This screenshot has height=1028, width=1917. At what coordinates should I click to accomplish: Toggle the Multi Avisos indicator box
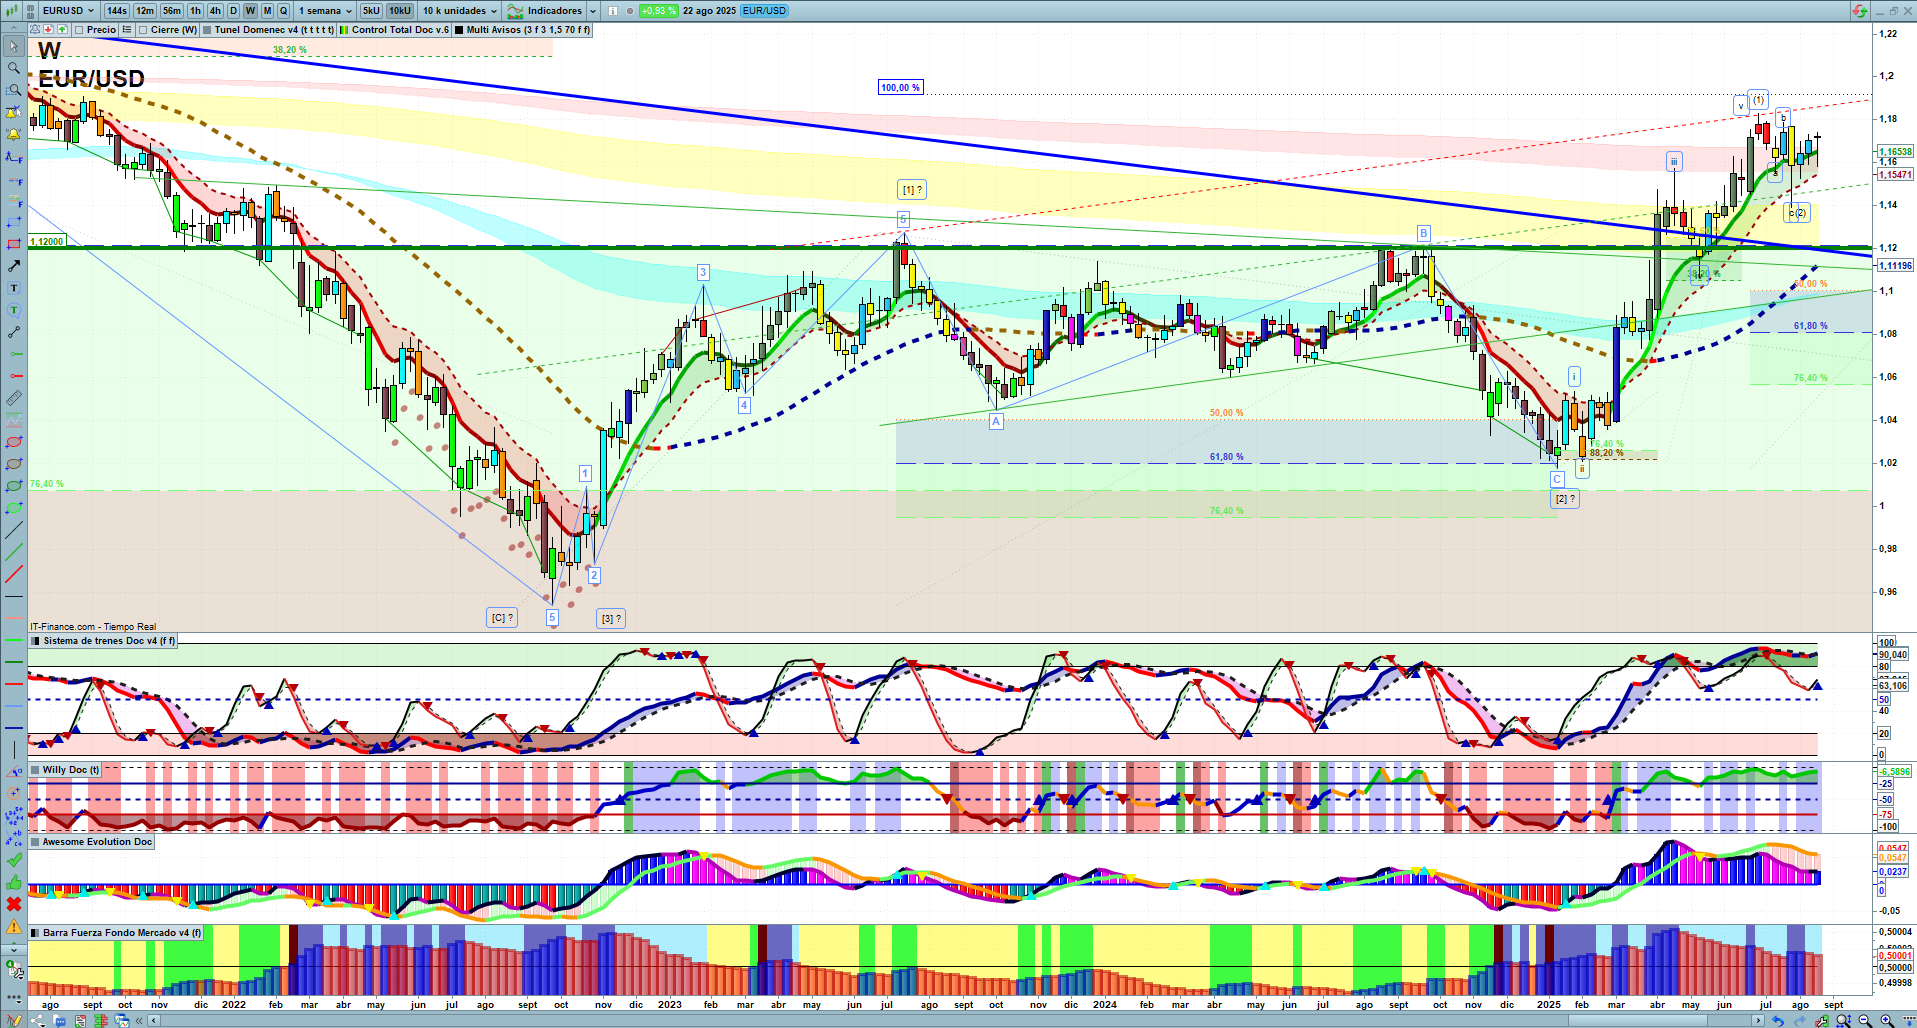(459, 30)
